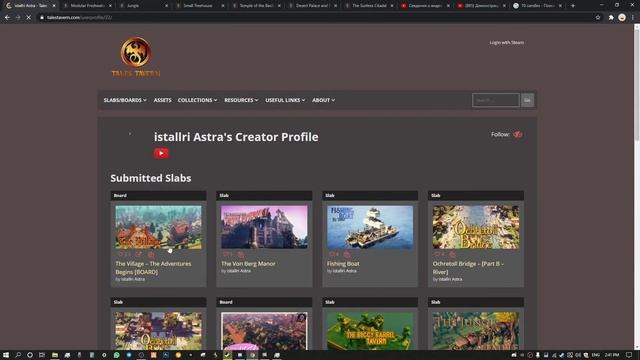
Task: Open a new browser tab
Action: tap(573, 6)
